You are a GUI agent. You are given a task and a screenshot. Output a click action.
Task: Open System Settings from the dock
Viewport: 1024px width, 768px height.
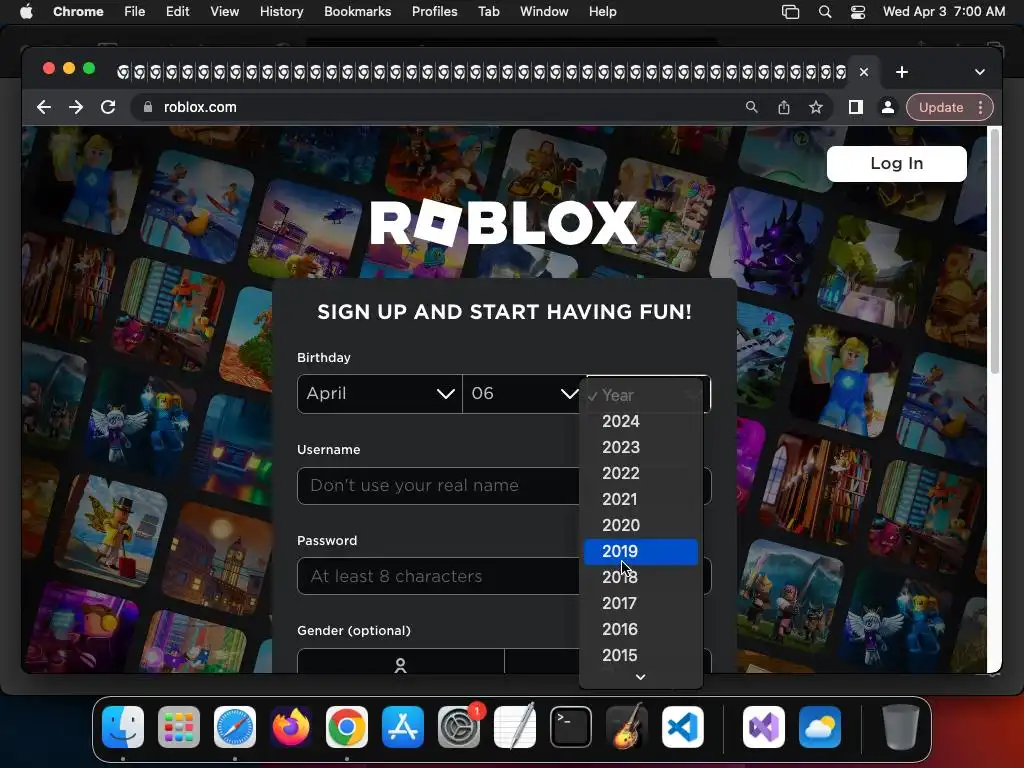459,727
